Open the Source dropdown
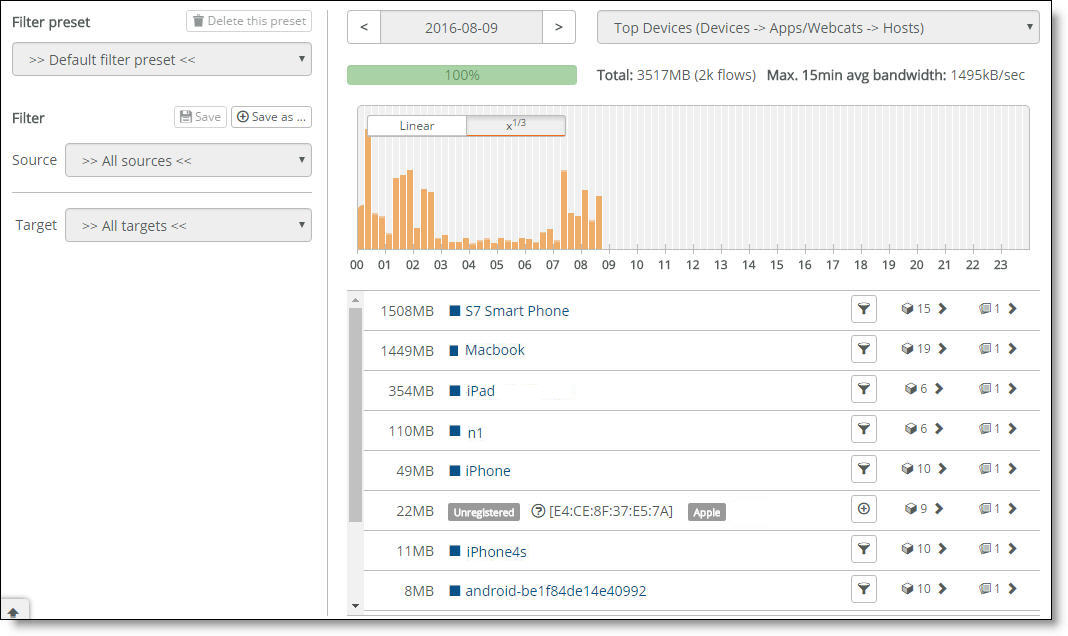Image resolution: width=1068 pixels, height=636 pixels. 189,161
